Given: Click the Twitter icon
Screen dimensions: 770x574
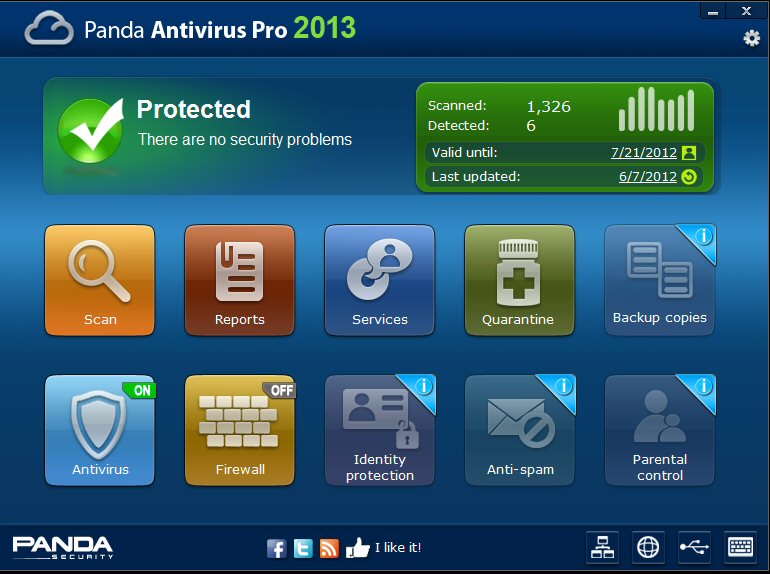Looking at the screenshot, I should tap(303, 548).
